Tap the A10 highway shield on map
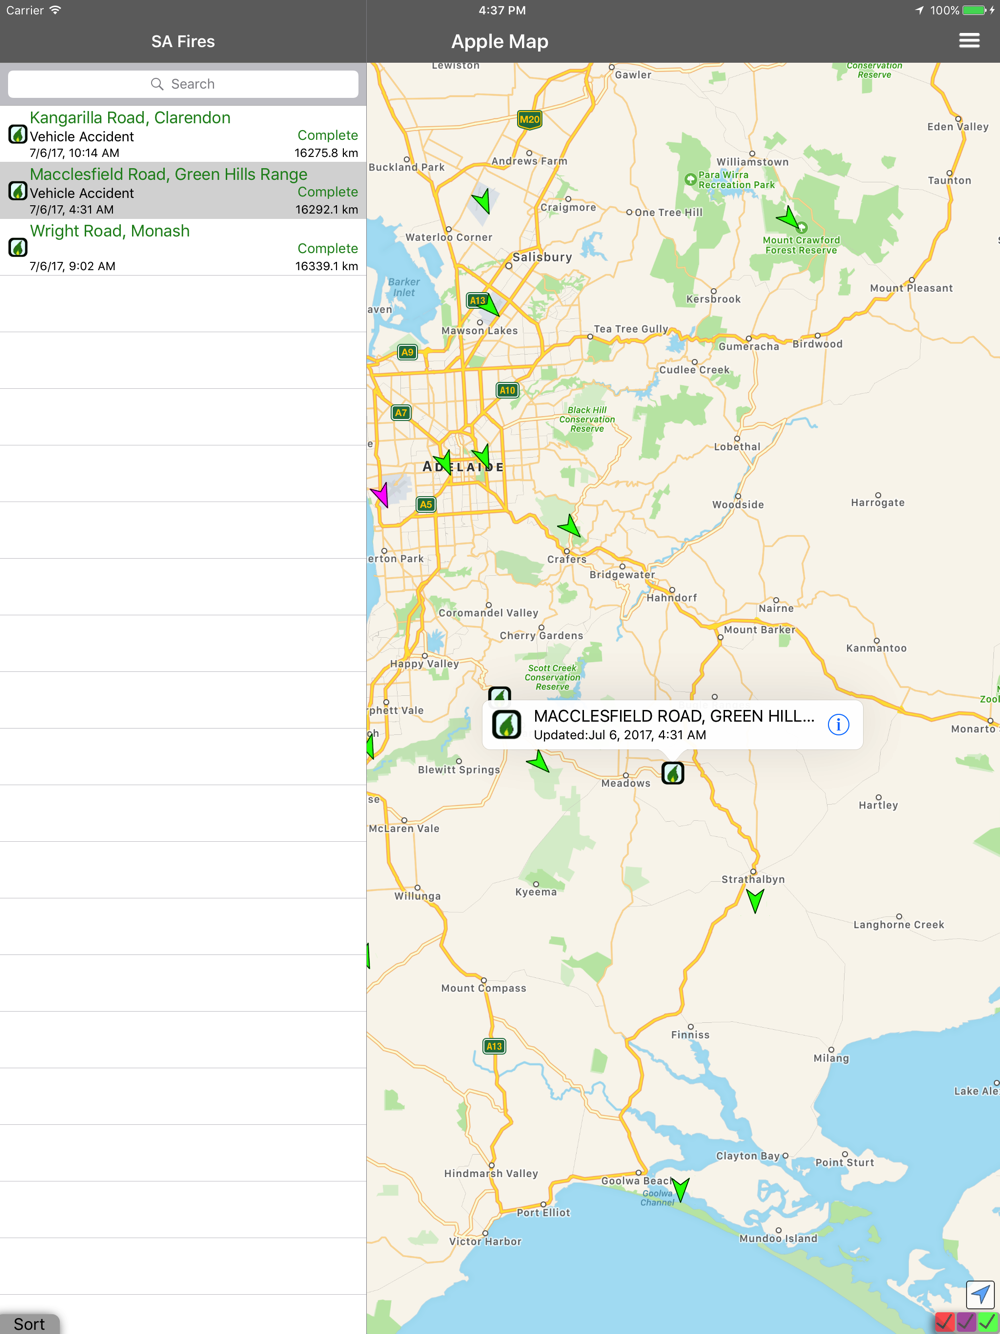 507,390
